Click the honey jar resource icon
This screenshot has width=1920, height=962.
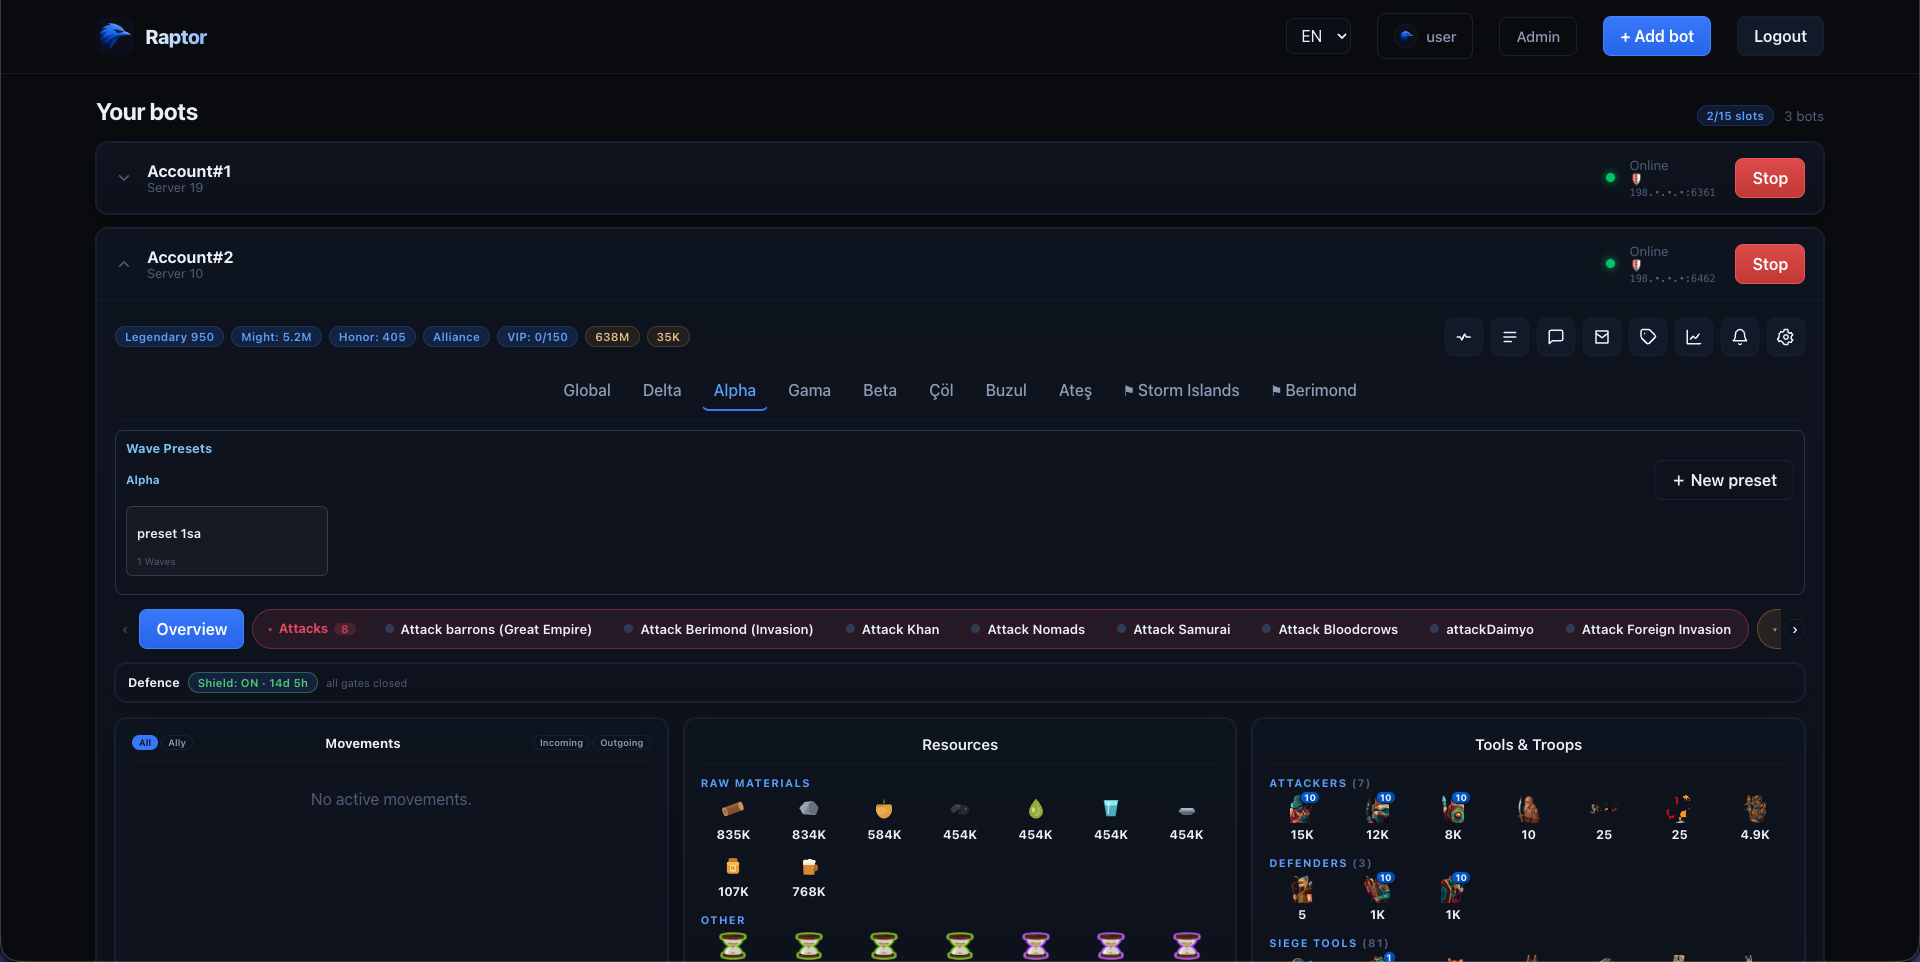click(x=733, y=866)
